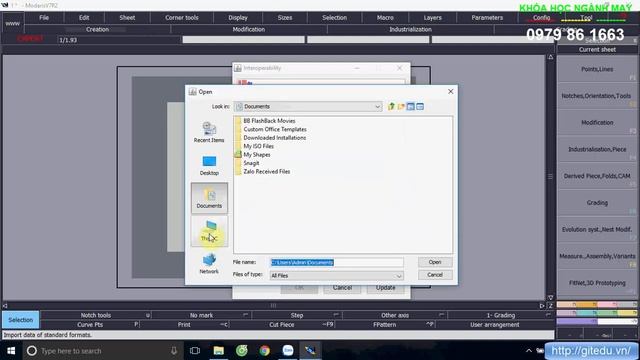Expand Industrialisation,Piece category in right panel

tap(597, 149)
